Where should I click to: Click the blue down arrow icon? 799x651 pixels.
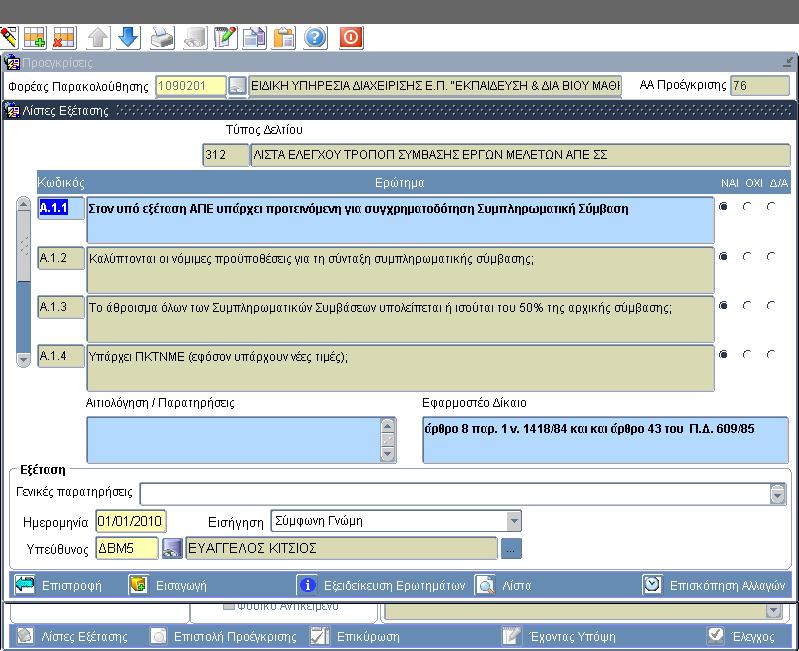[x=128, y=38]
